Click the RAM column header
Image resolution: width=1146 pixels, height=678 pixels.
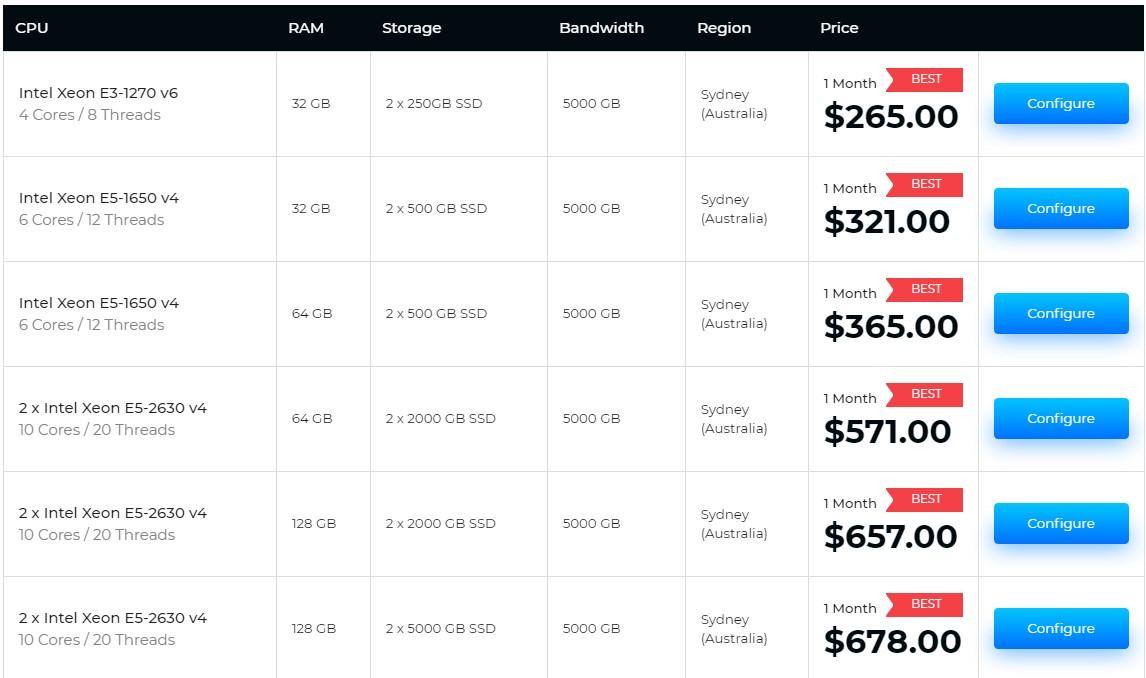coord(306,28)
